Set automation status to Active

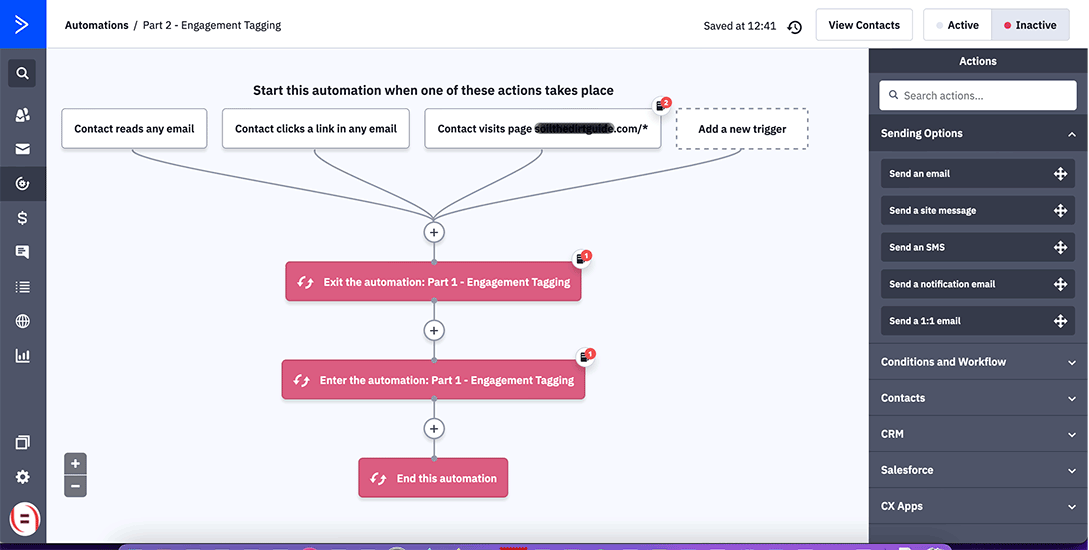(x=957, y=25)
